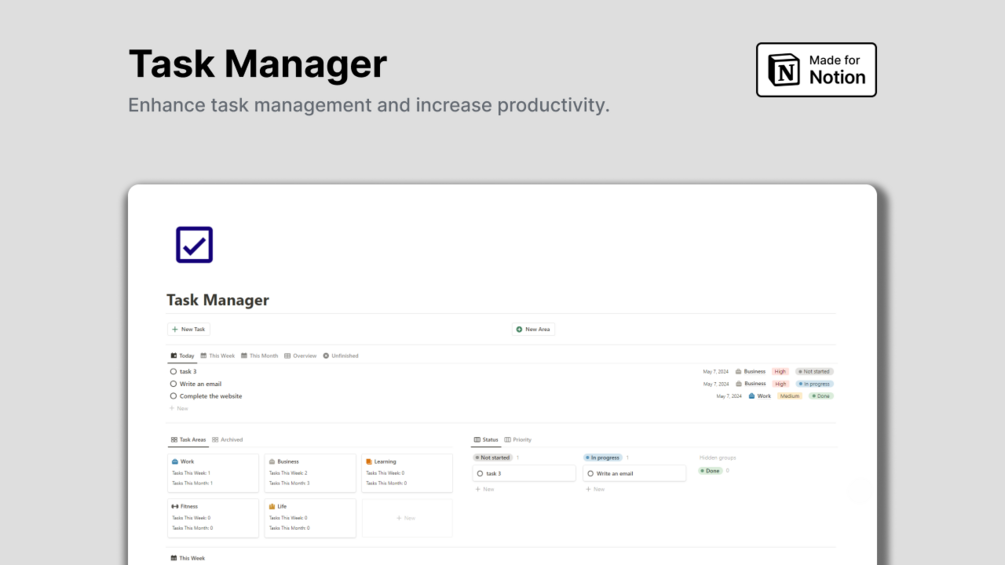Click the Business icon in the Task Areas card
1005x565 pixels.
[x=272, y=462]
